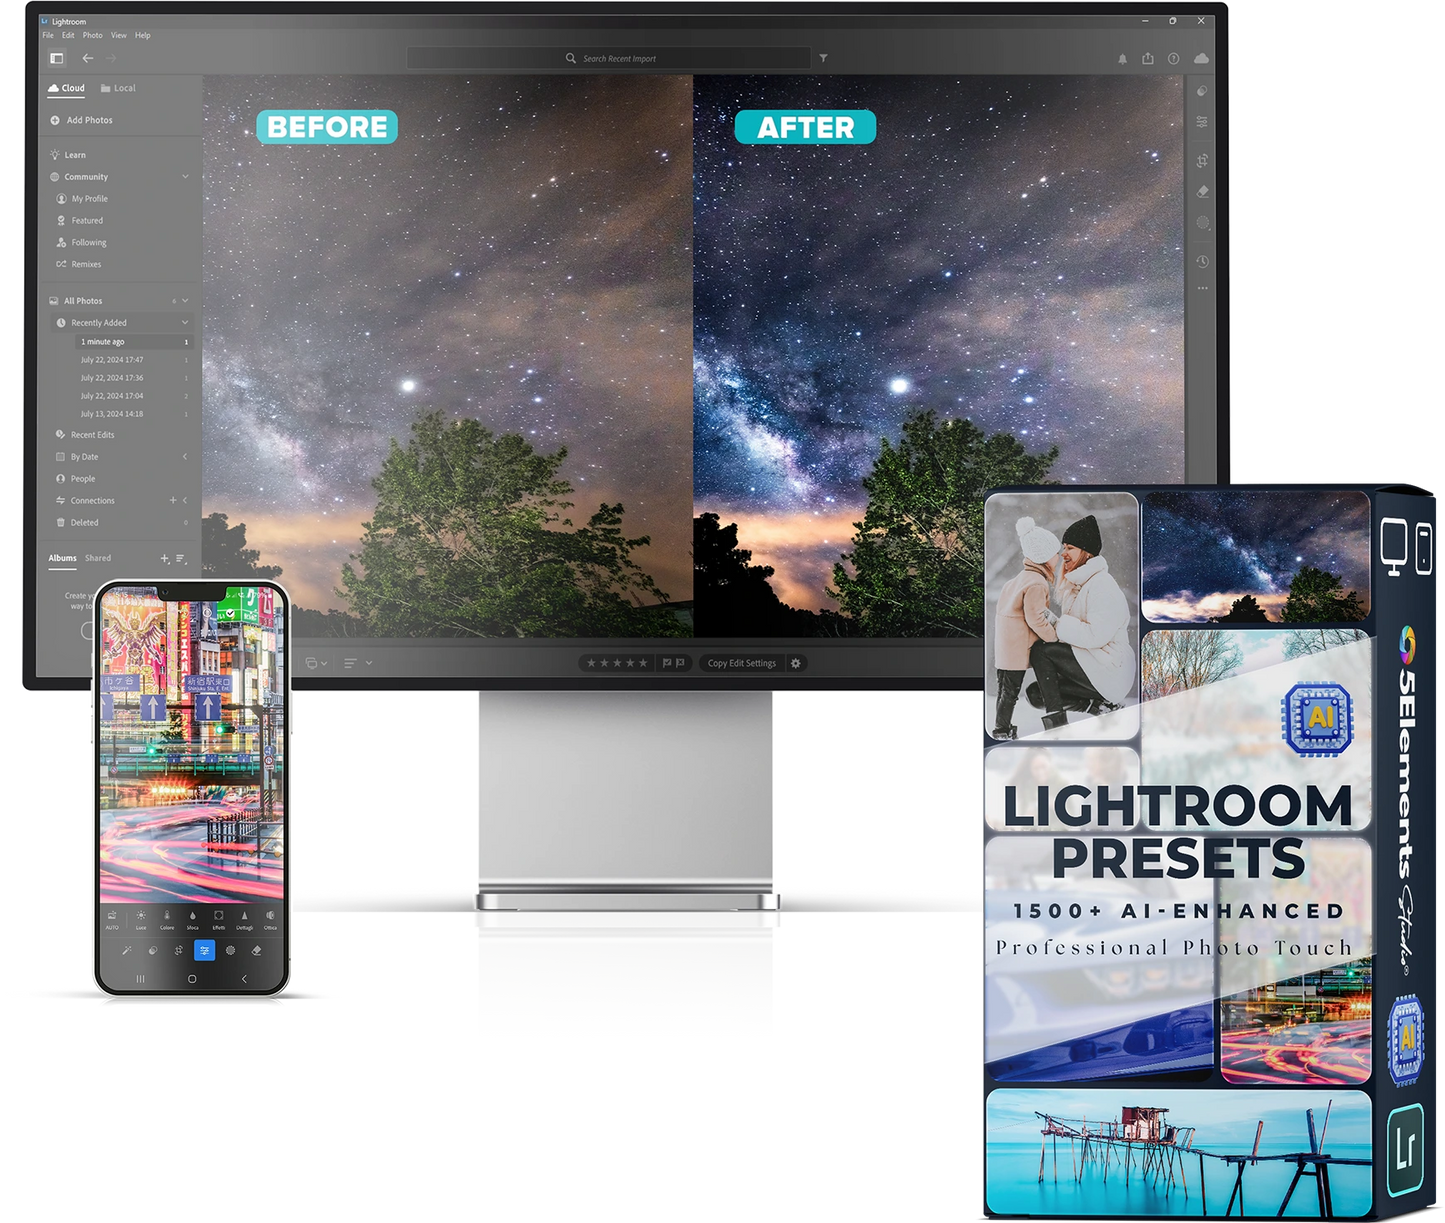Switch to the Albums tab
Image resolution: width=1445 pixels, height=1223 pixels.
(x=63, y=558)
